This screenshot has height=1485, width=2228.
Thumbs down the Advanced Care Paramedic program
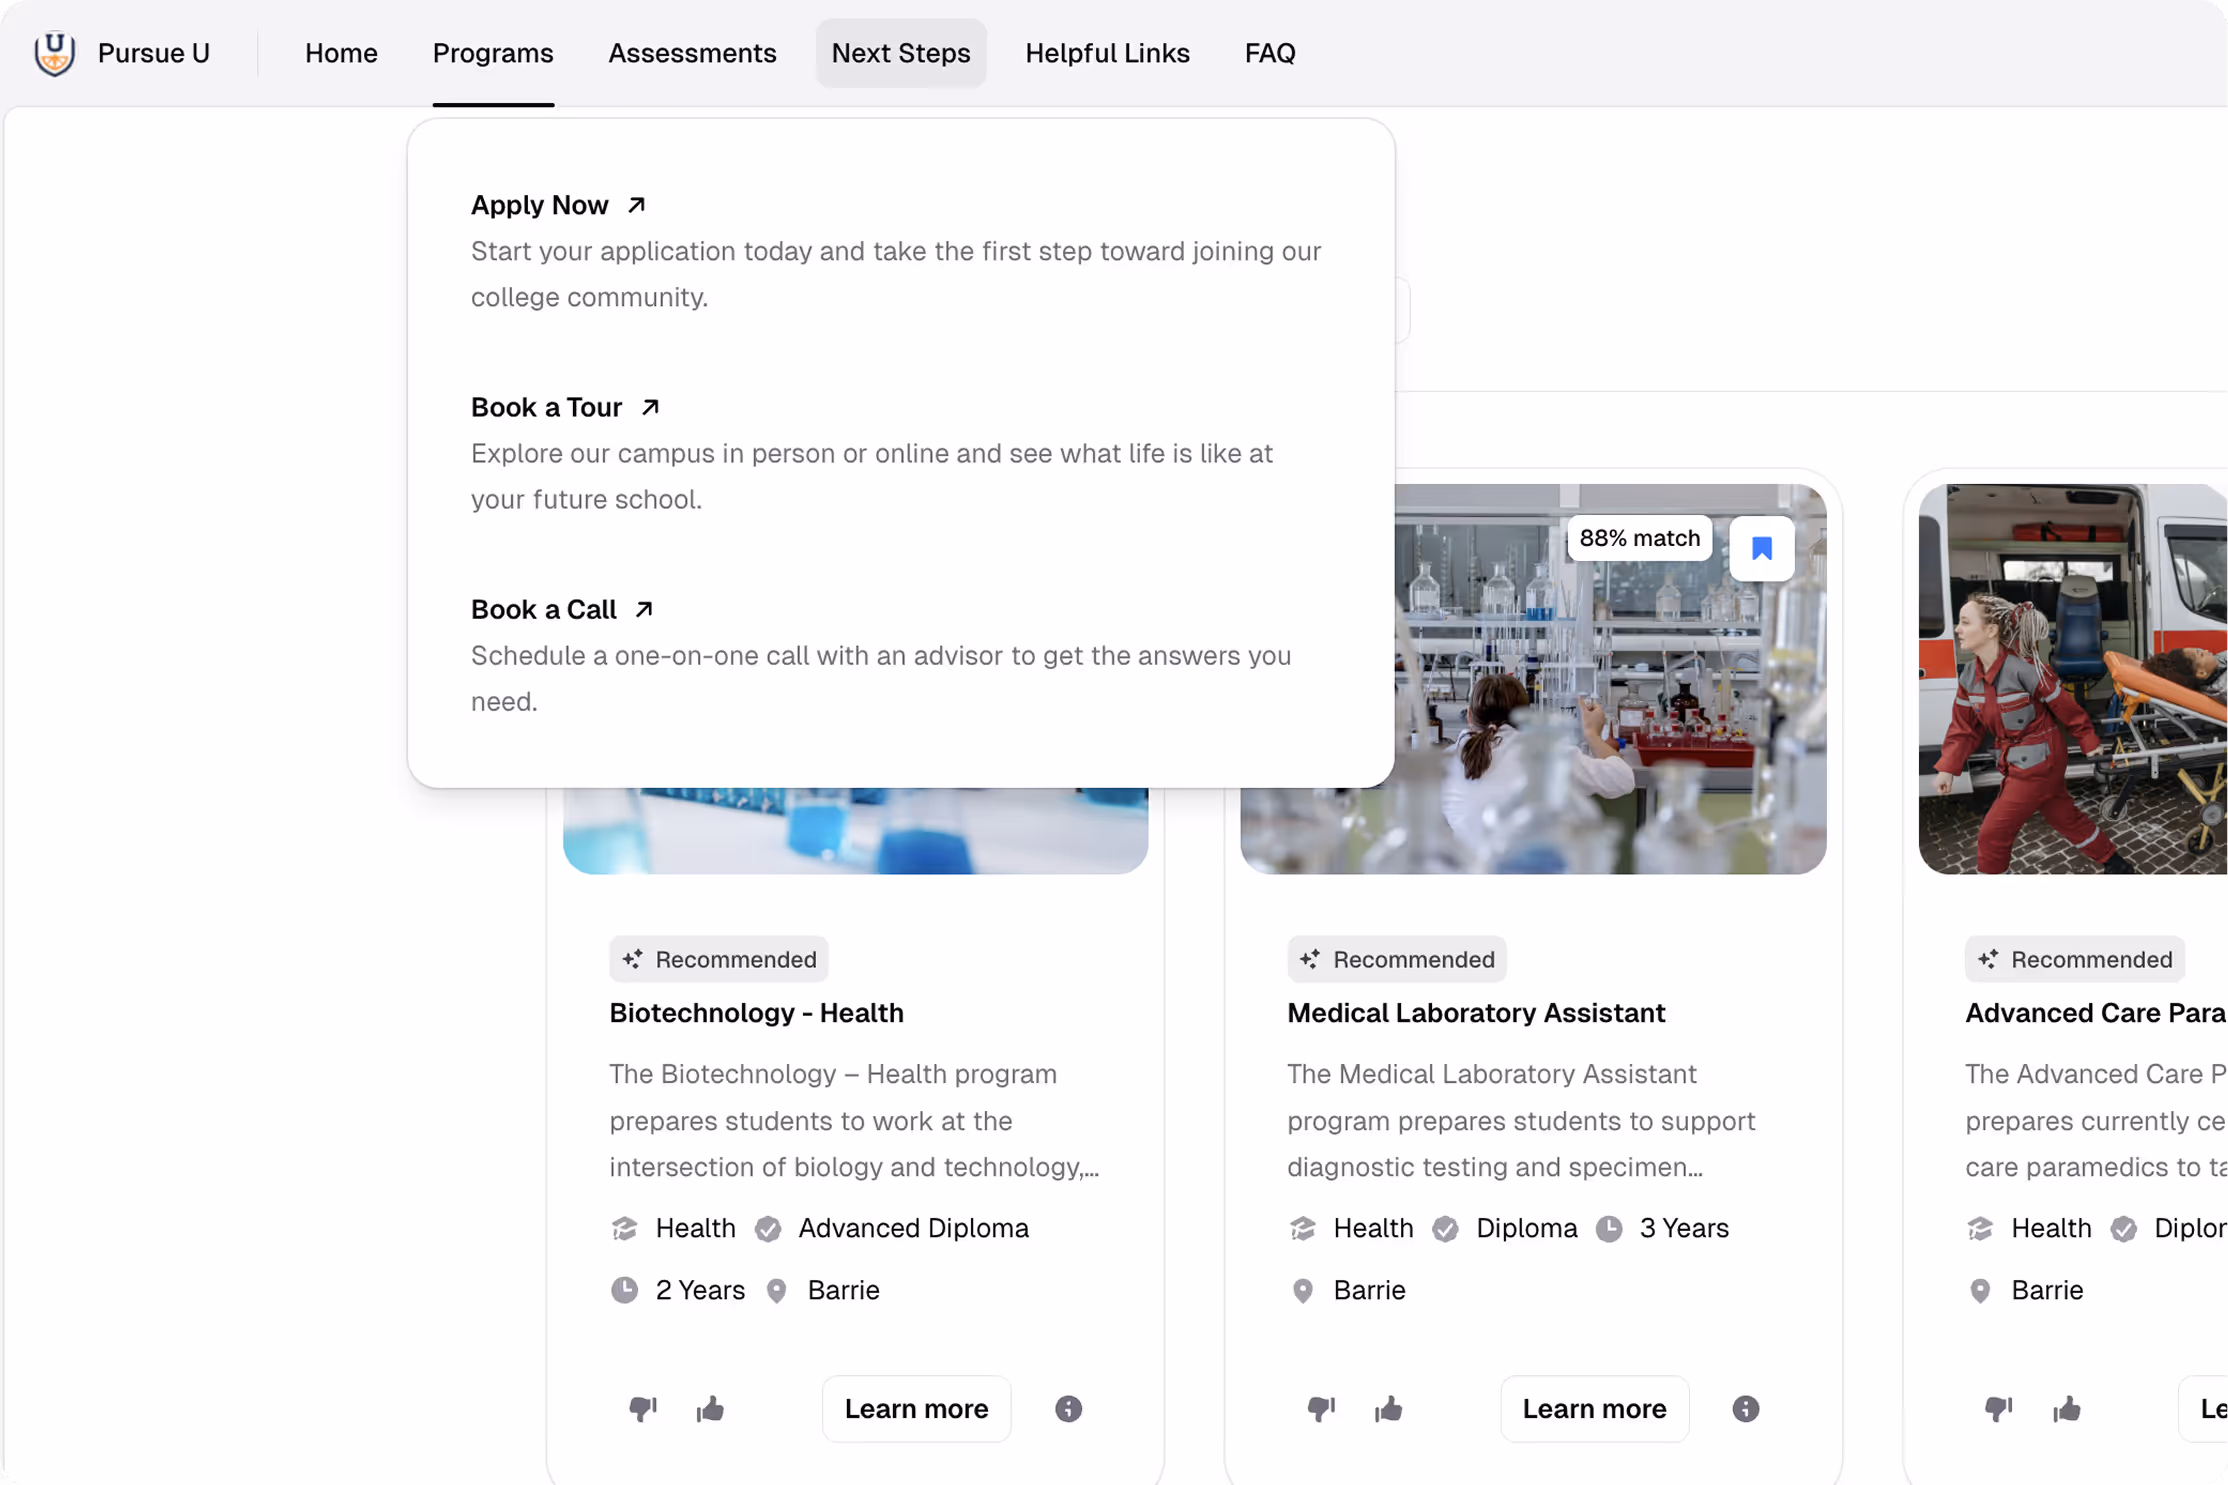click(1998, 1409)
